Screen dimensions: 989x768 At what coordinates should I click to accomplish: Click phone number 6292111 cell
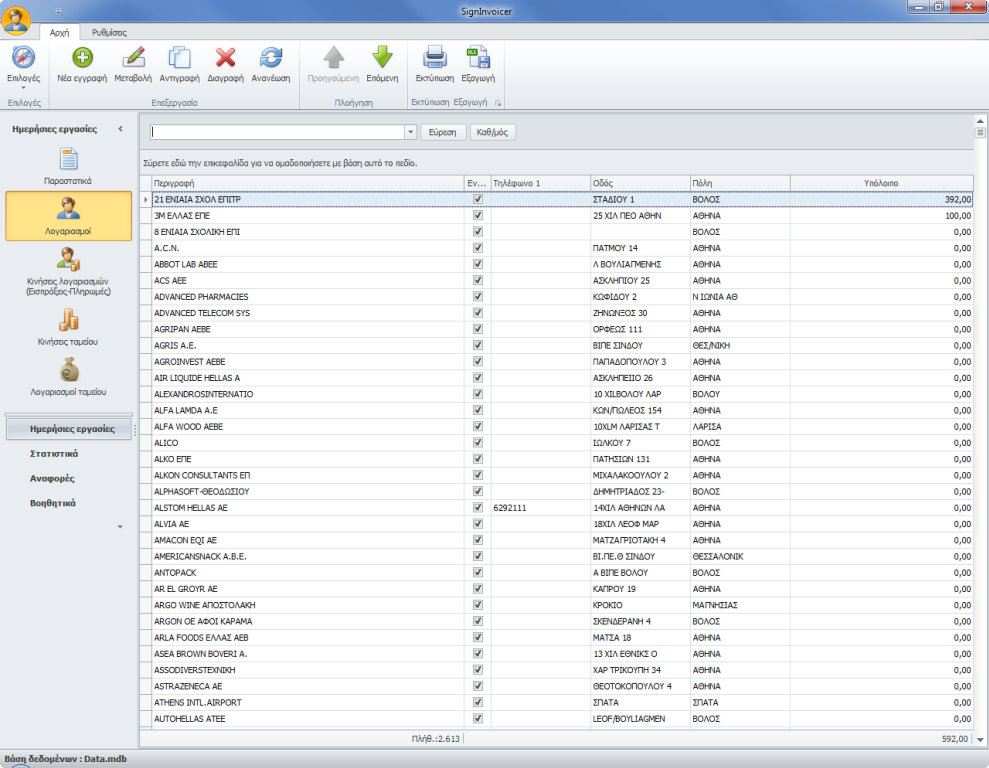tap(541, 508)
